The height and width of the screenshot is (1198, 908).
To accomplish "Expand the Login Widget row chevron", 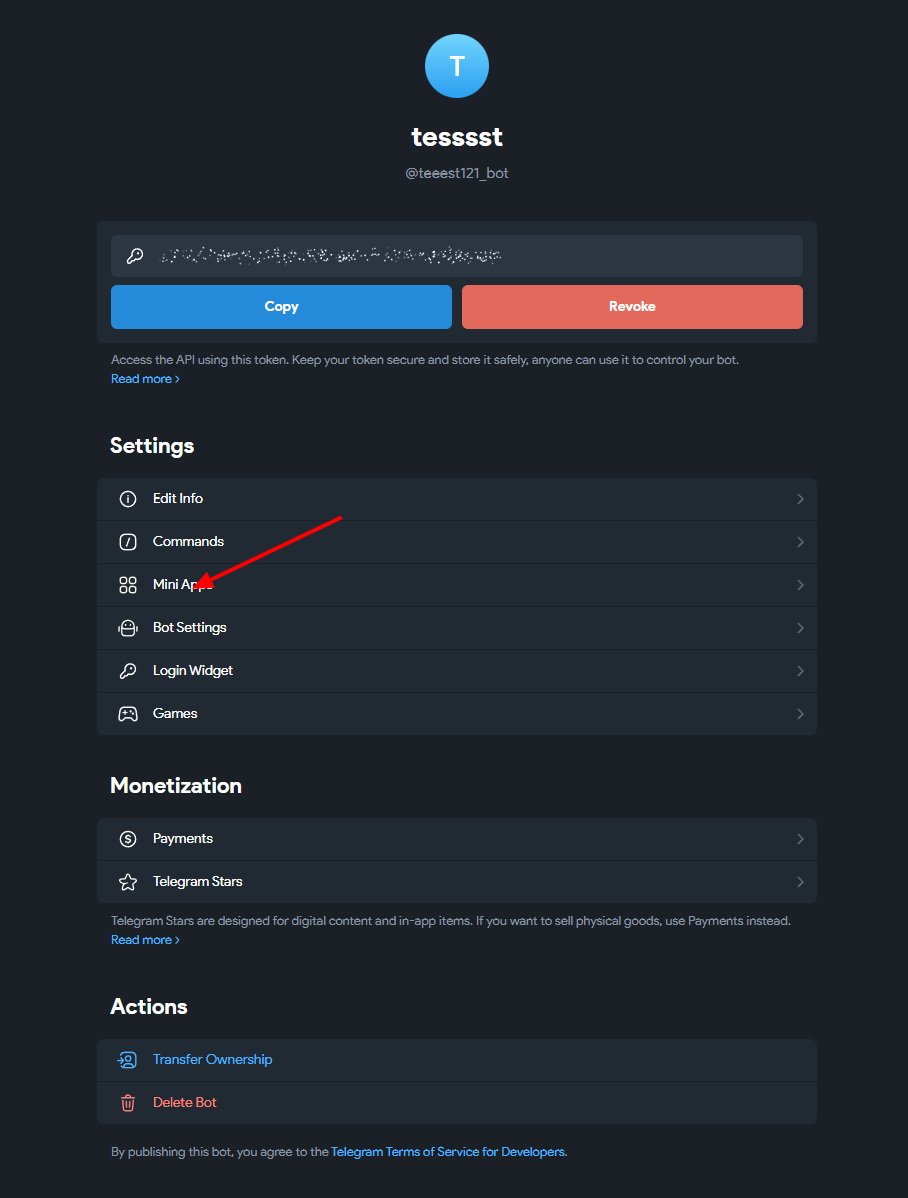I will point(800,671).
